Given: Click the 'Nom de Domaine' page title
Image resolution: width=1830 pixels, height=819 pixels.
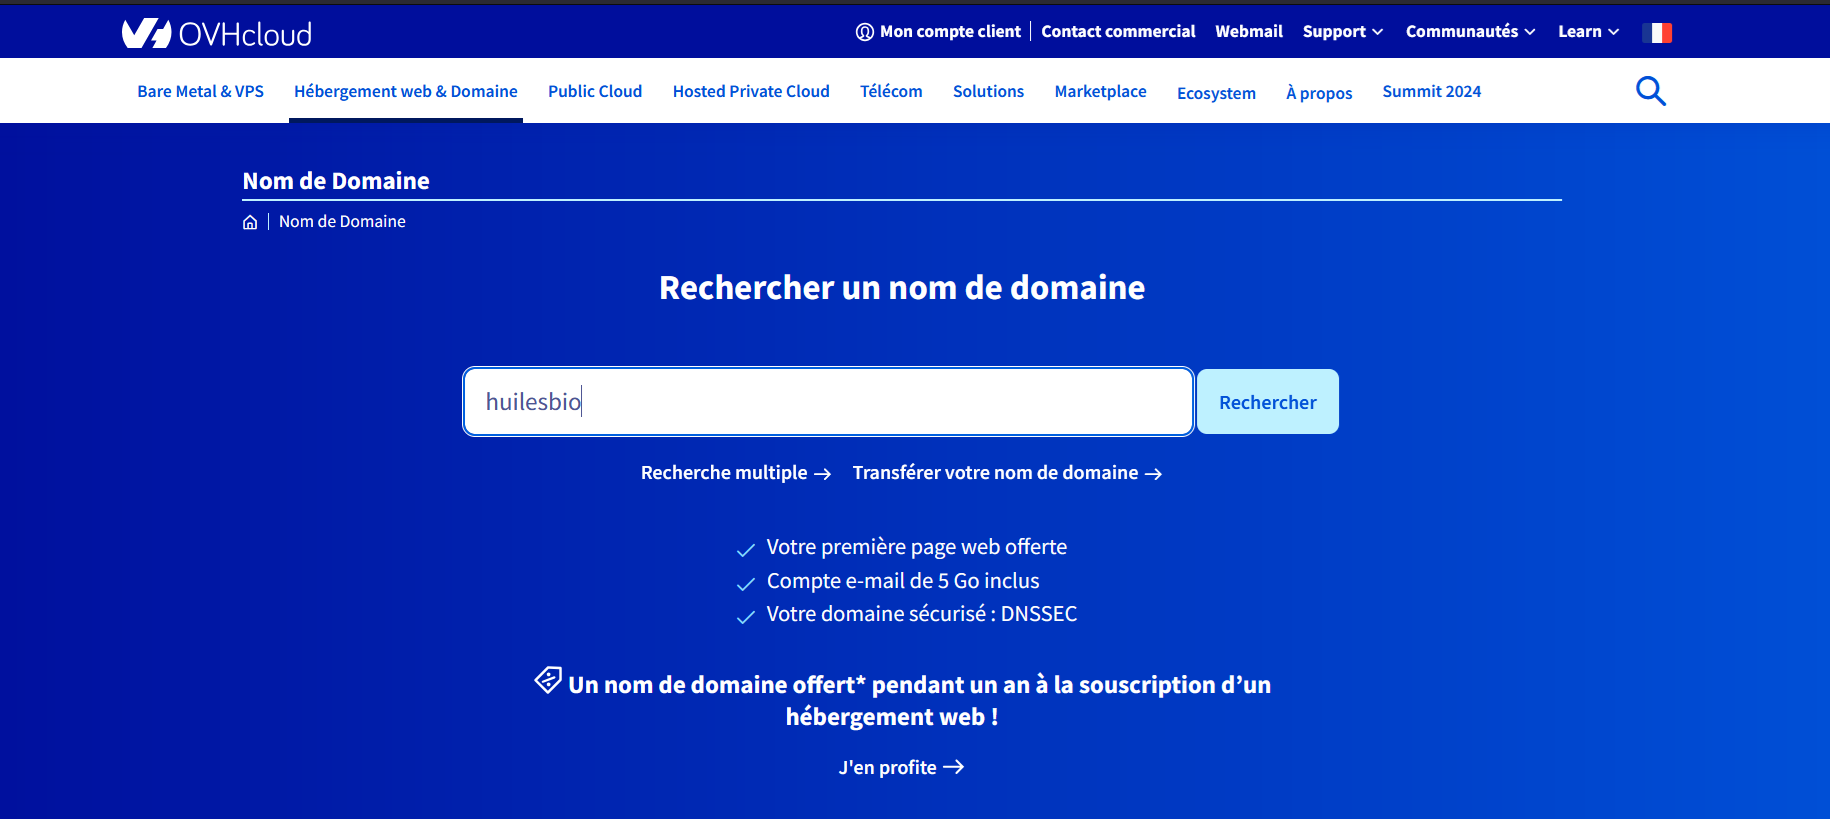Looking at the screenshot, I should (x=336, y=181).
